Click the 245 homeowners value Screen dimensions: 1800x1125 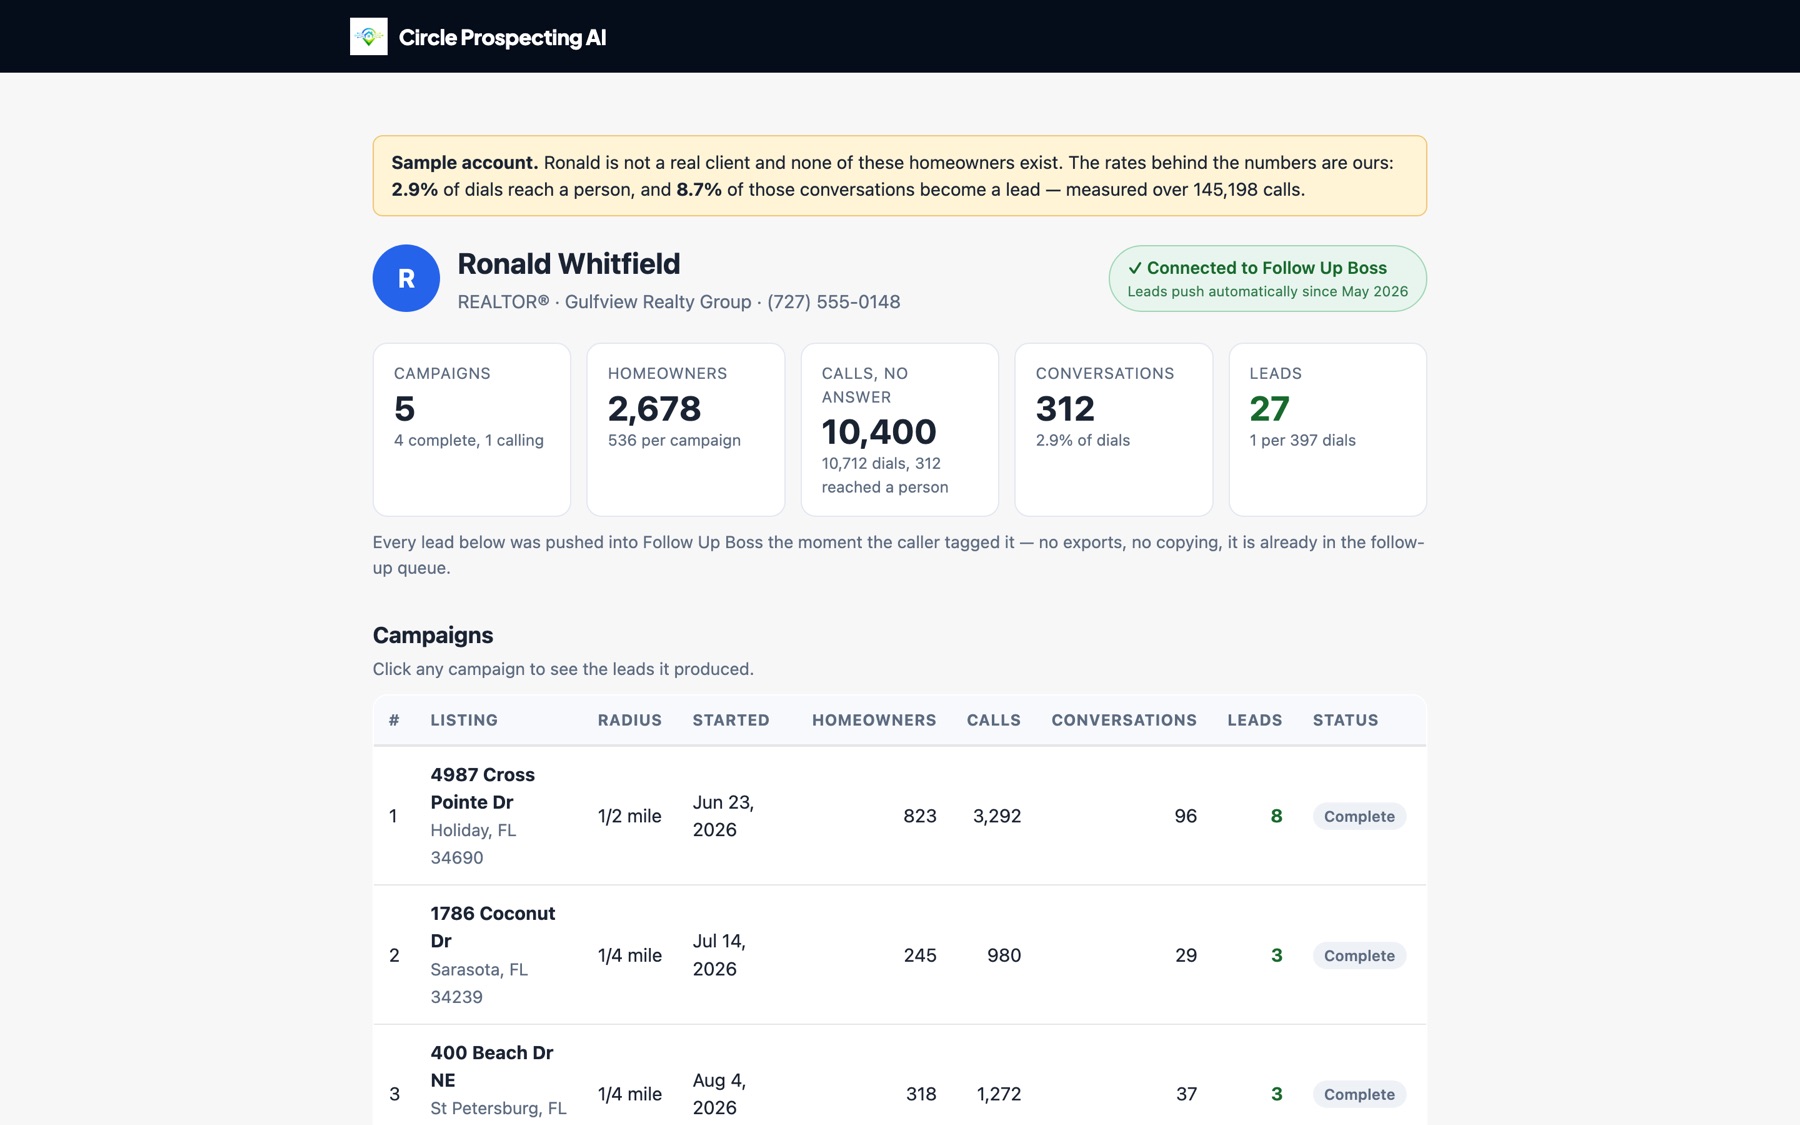point(920,955)
